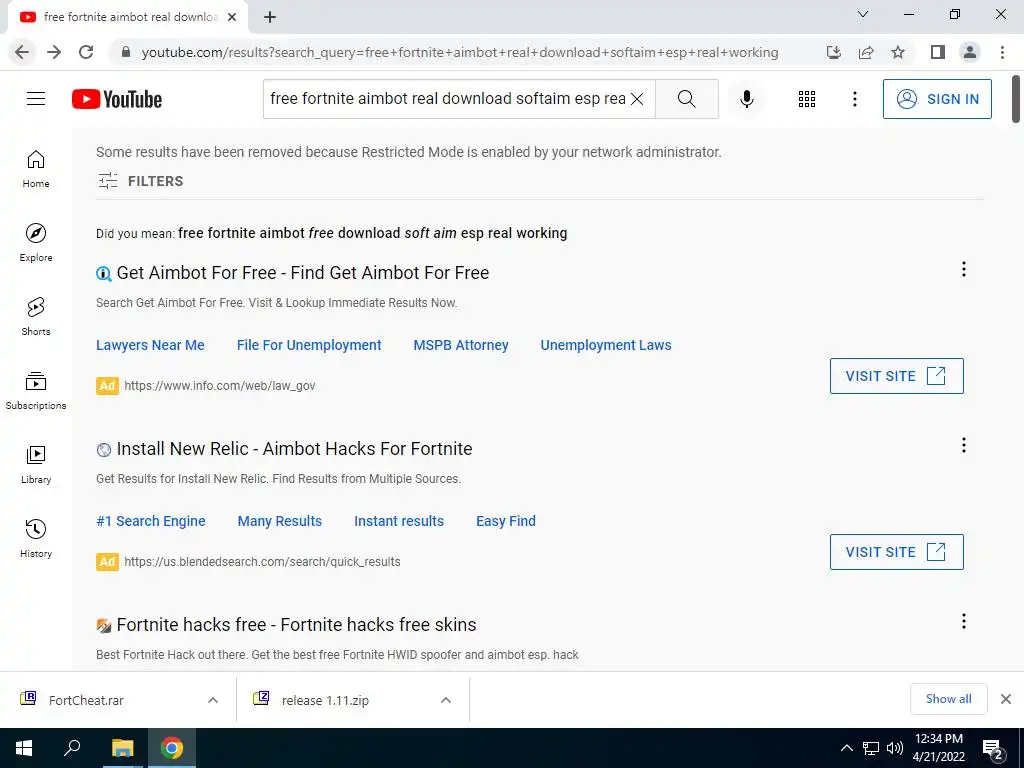The image size is (1024, 768).
Task: Open Explore in the sidebar
Action: coord(36,243)
